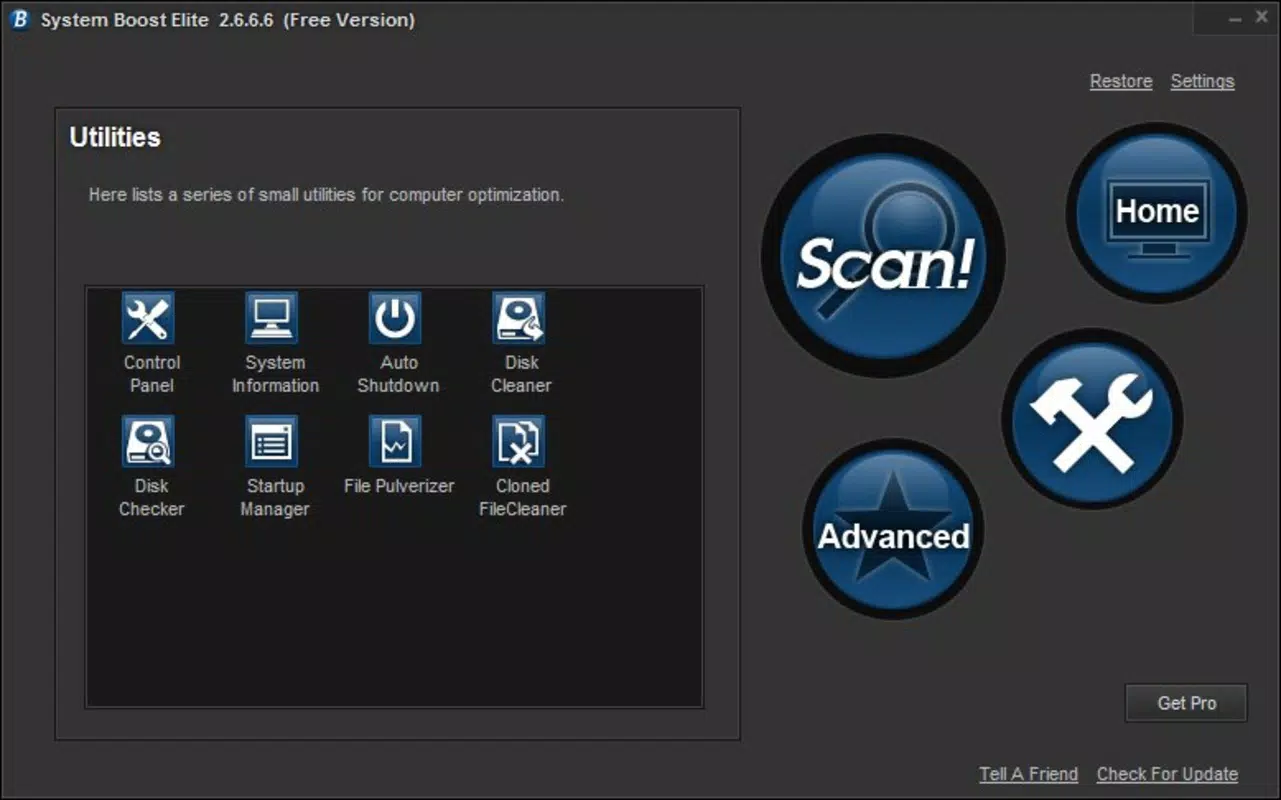Open the Cloned FileCleaner utility
The height and width of the screenshot is (800, 1281).
tap(519, 441)
